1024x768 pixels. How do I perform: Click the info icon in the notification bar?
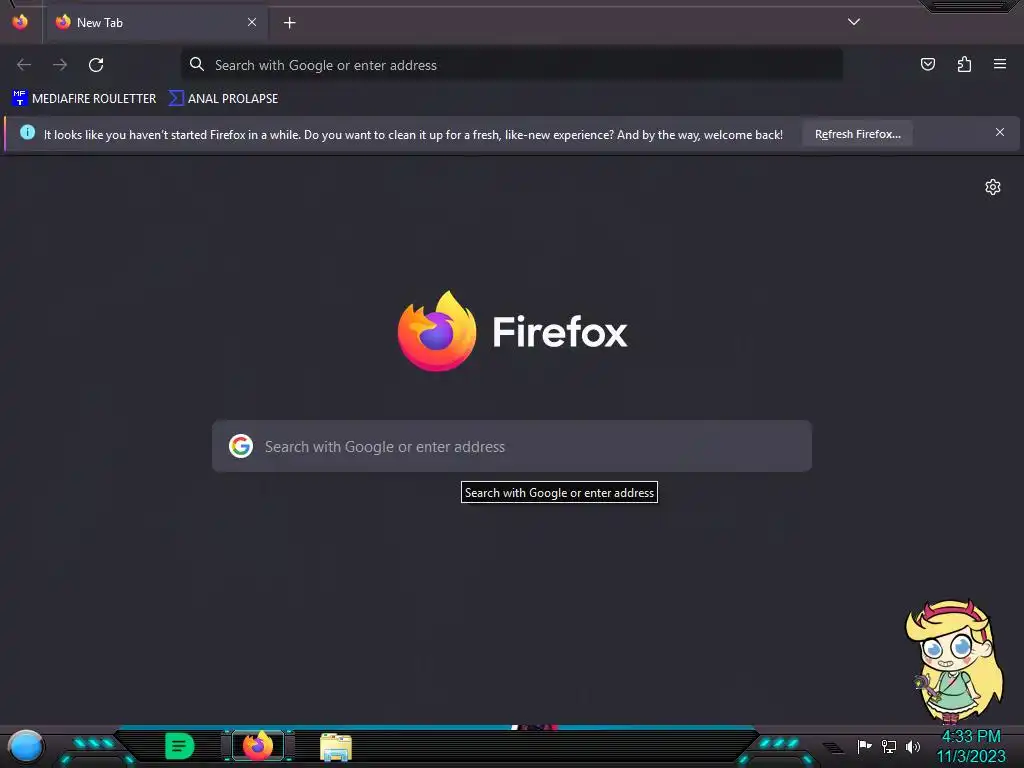[27, 133]
